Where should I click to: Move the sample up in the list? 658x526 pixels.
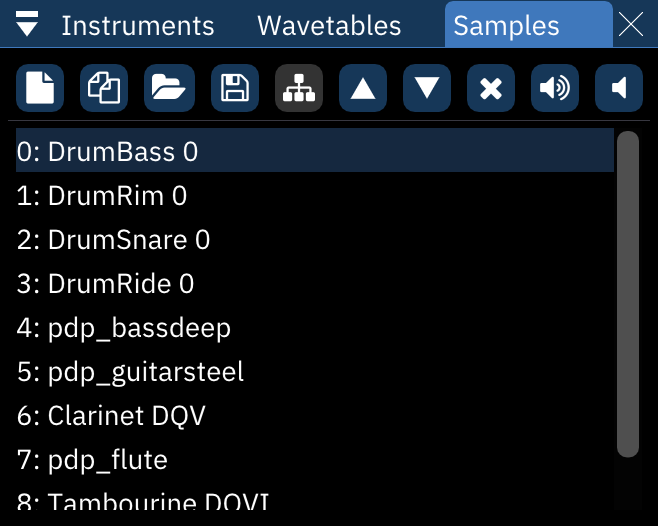coord(363,88)
